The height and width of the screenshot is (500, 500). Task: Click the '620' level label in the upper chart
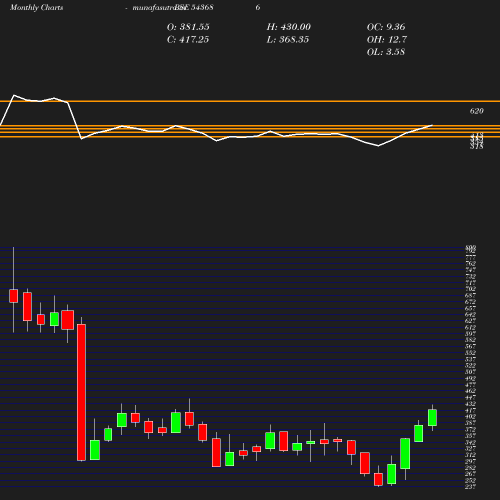click(x=477, y=111)
